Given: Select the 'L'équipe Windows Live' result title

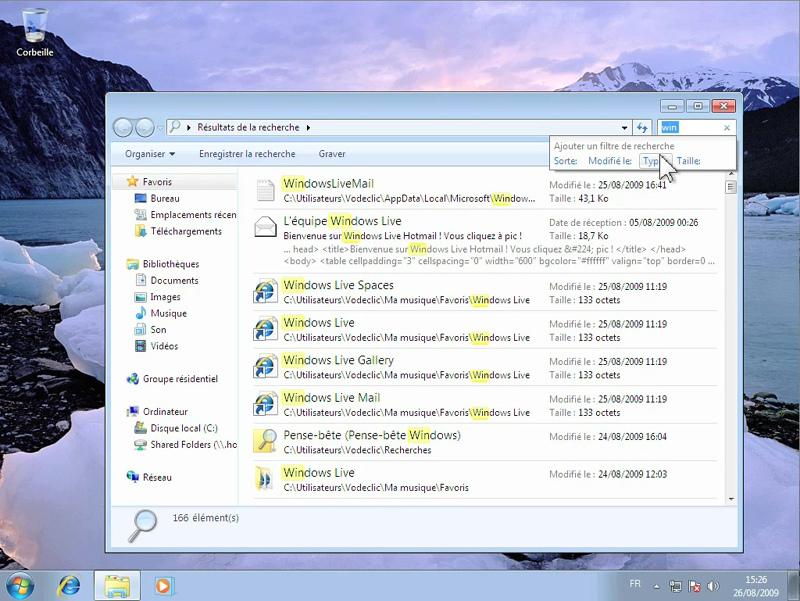Looking at the screenshot, I should point(342,221).
